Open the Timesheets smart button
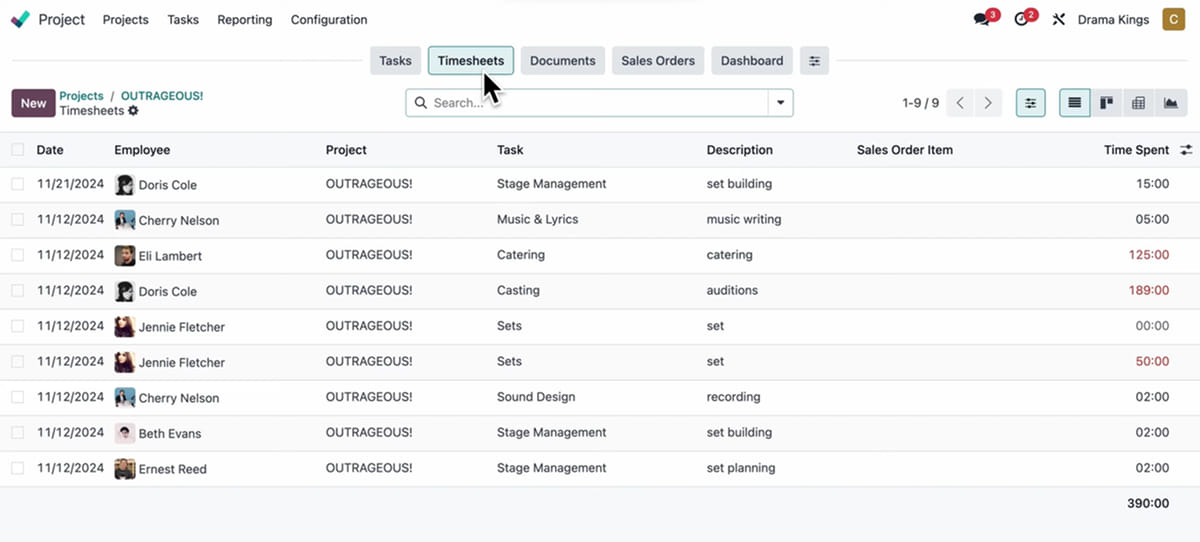This screenshot has height=542, width=1200. [x=471, y=61]
